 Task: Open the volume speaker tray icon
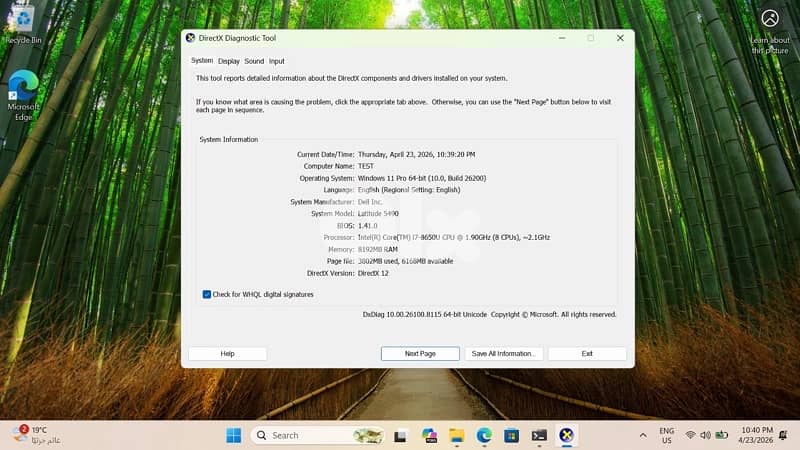coord(706,435)
